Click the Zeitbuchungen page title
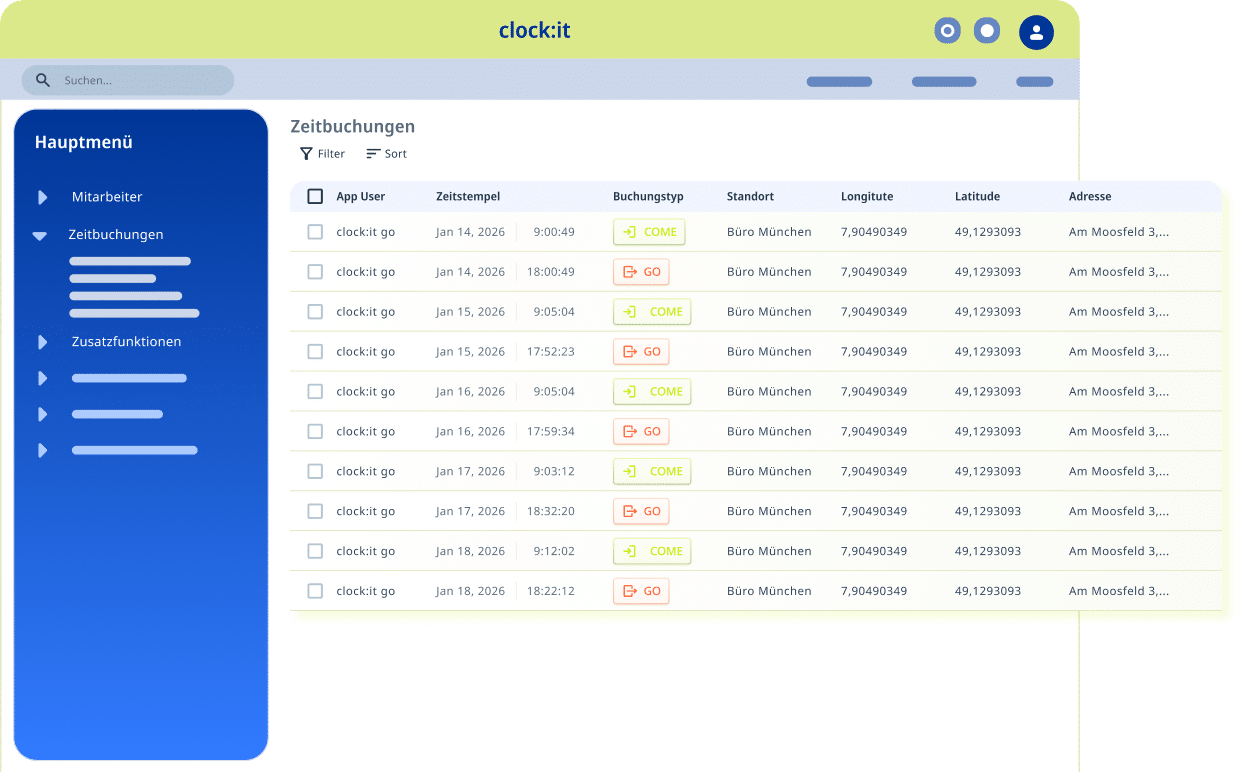Image resolution: width=1239 pixels, height=772 pixels. (352, 127)
